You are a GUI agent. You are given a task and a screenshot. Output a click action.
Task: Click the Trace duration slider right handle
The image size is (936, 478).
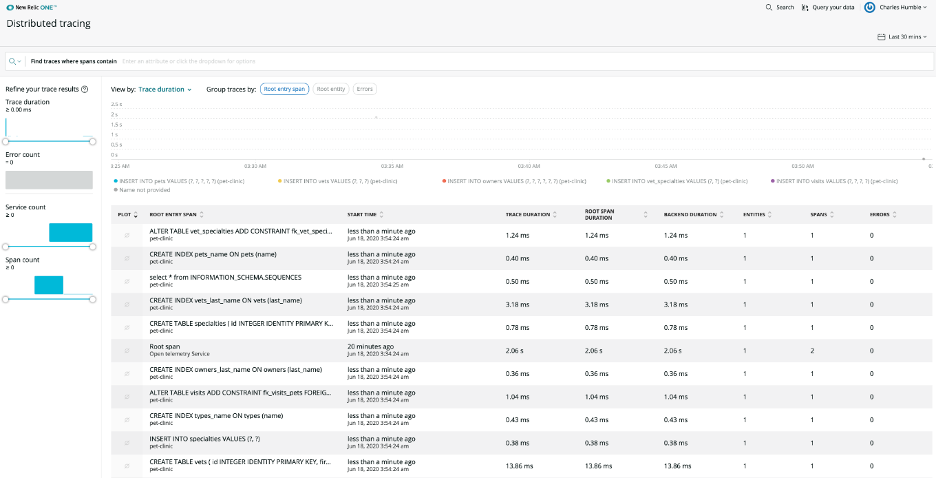(x=93, y=141)
